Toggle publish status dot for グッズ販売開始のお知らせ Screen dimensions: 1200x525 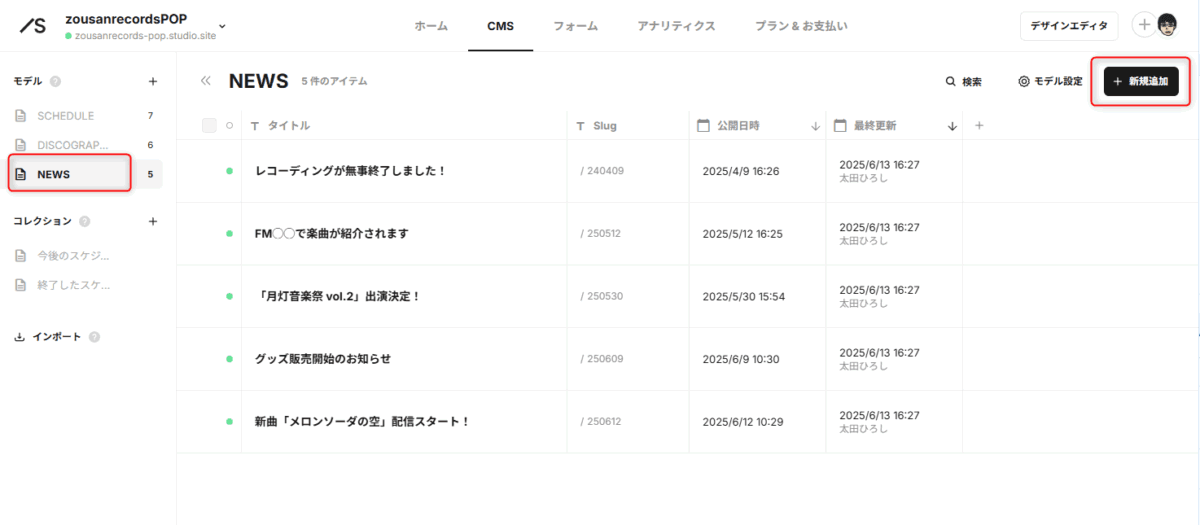click(x=229, y=358)
